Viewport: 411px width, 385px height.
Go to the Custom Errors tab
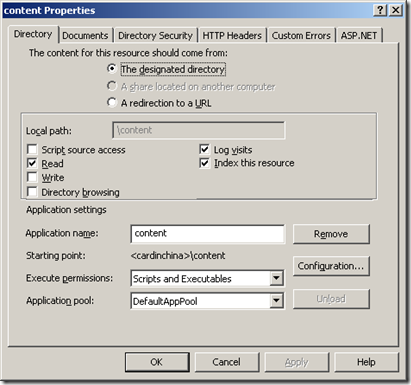(301, 35)
